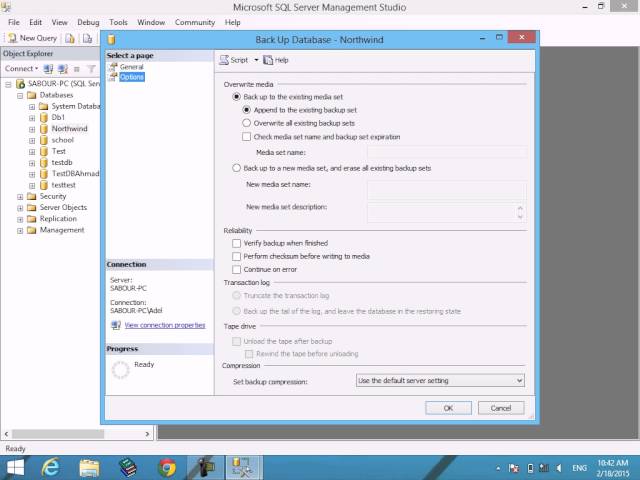Collapse the Databases folder
This screenshot has width=640, height=480.
(20, 96)
